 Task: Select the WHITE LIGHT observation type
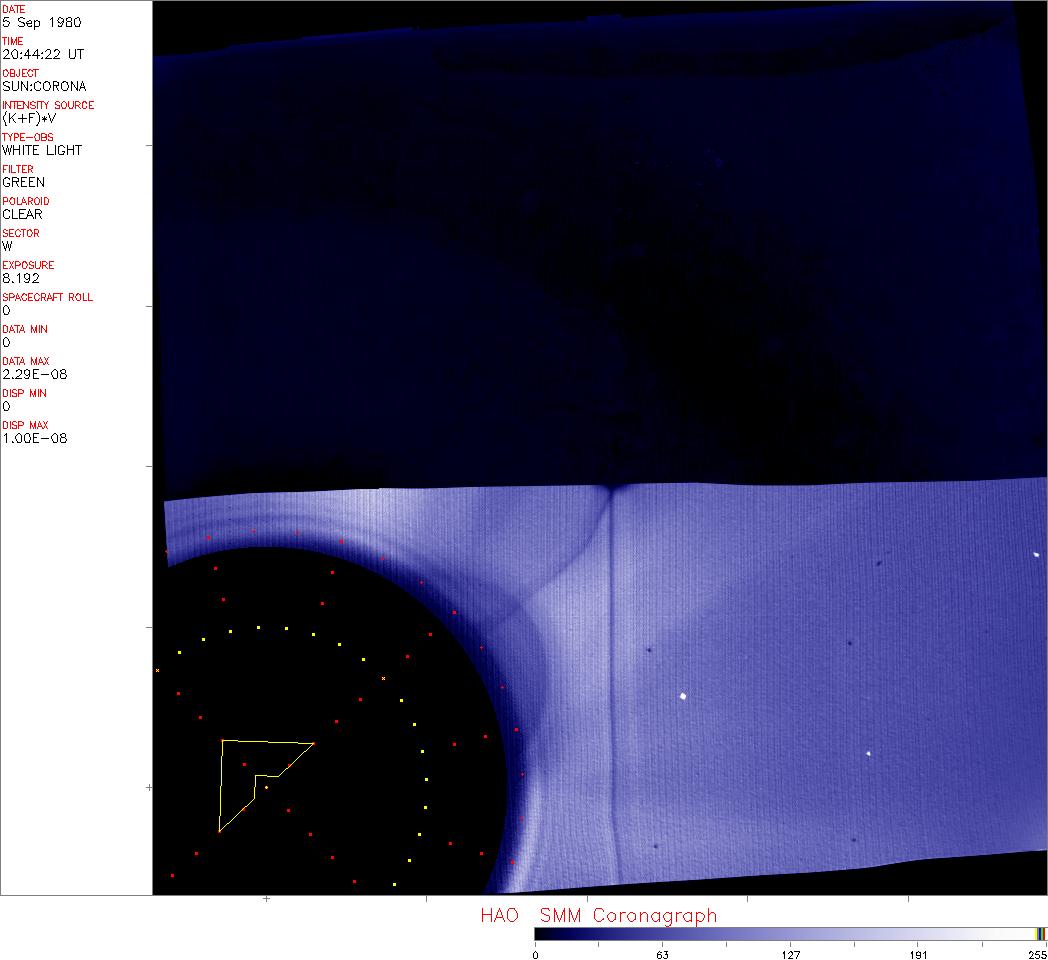point(42,150)
